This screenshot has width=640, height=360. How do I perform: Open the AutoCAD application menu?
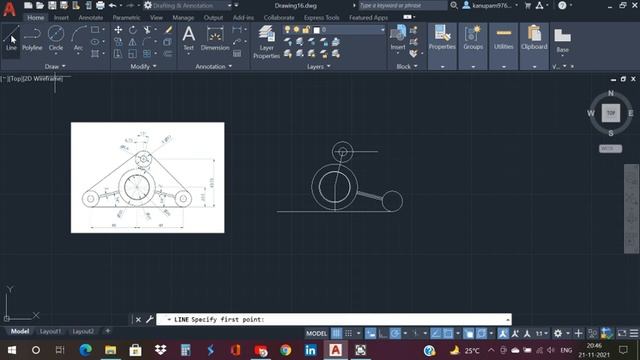(x=9, y=9)
